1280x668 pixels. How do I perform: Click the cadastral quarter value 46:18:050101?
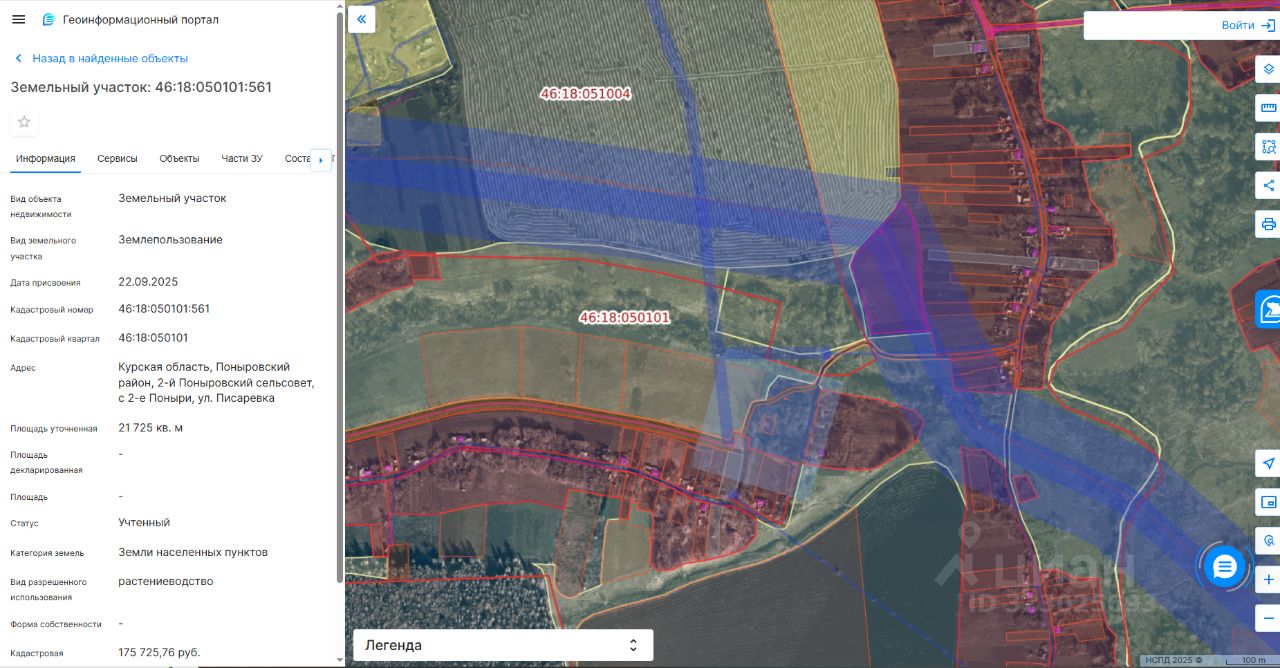pos(153,338)
